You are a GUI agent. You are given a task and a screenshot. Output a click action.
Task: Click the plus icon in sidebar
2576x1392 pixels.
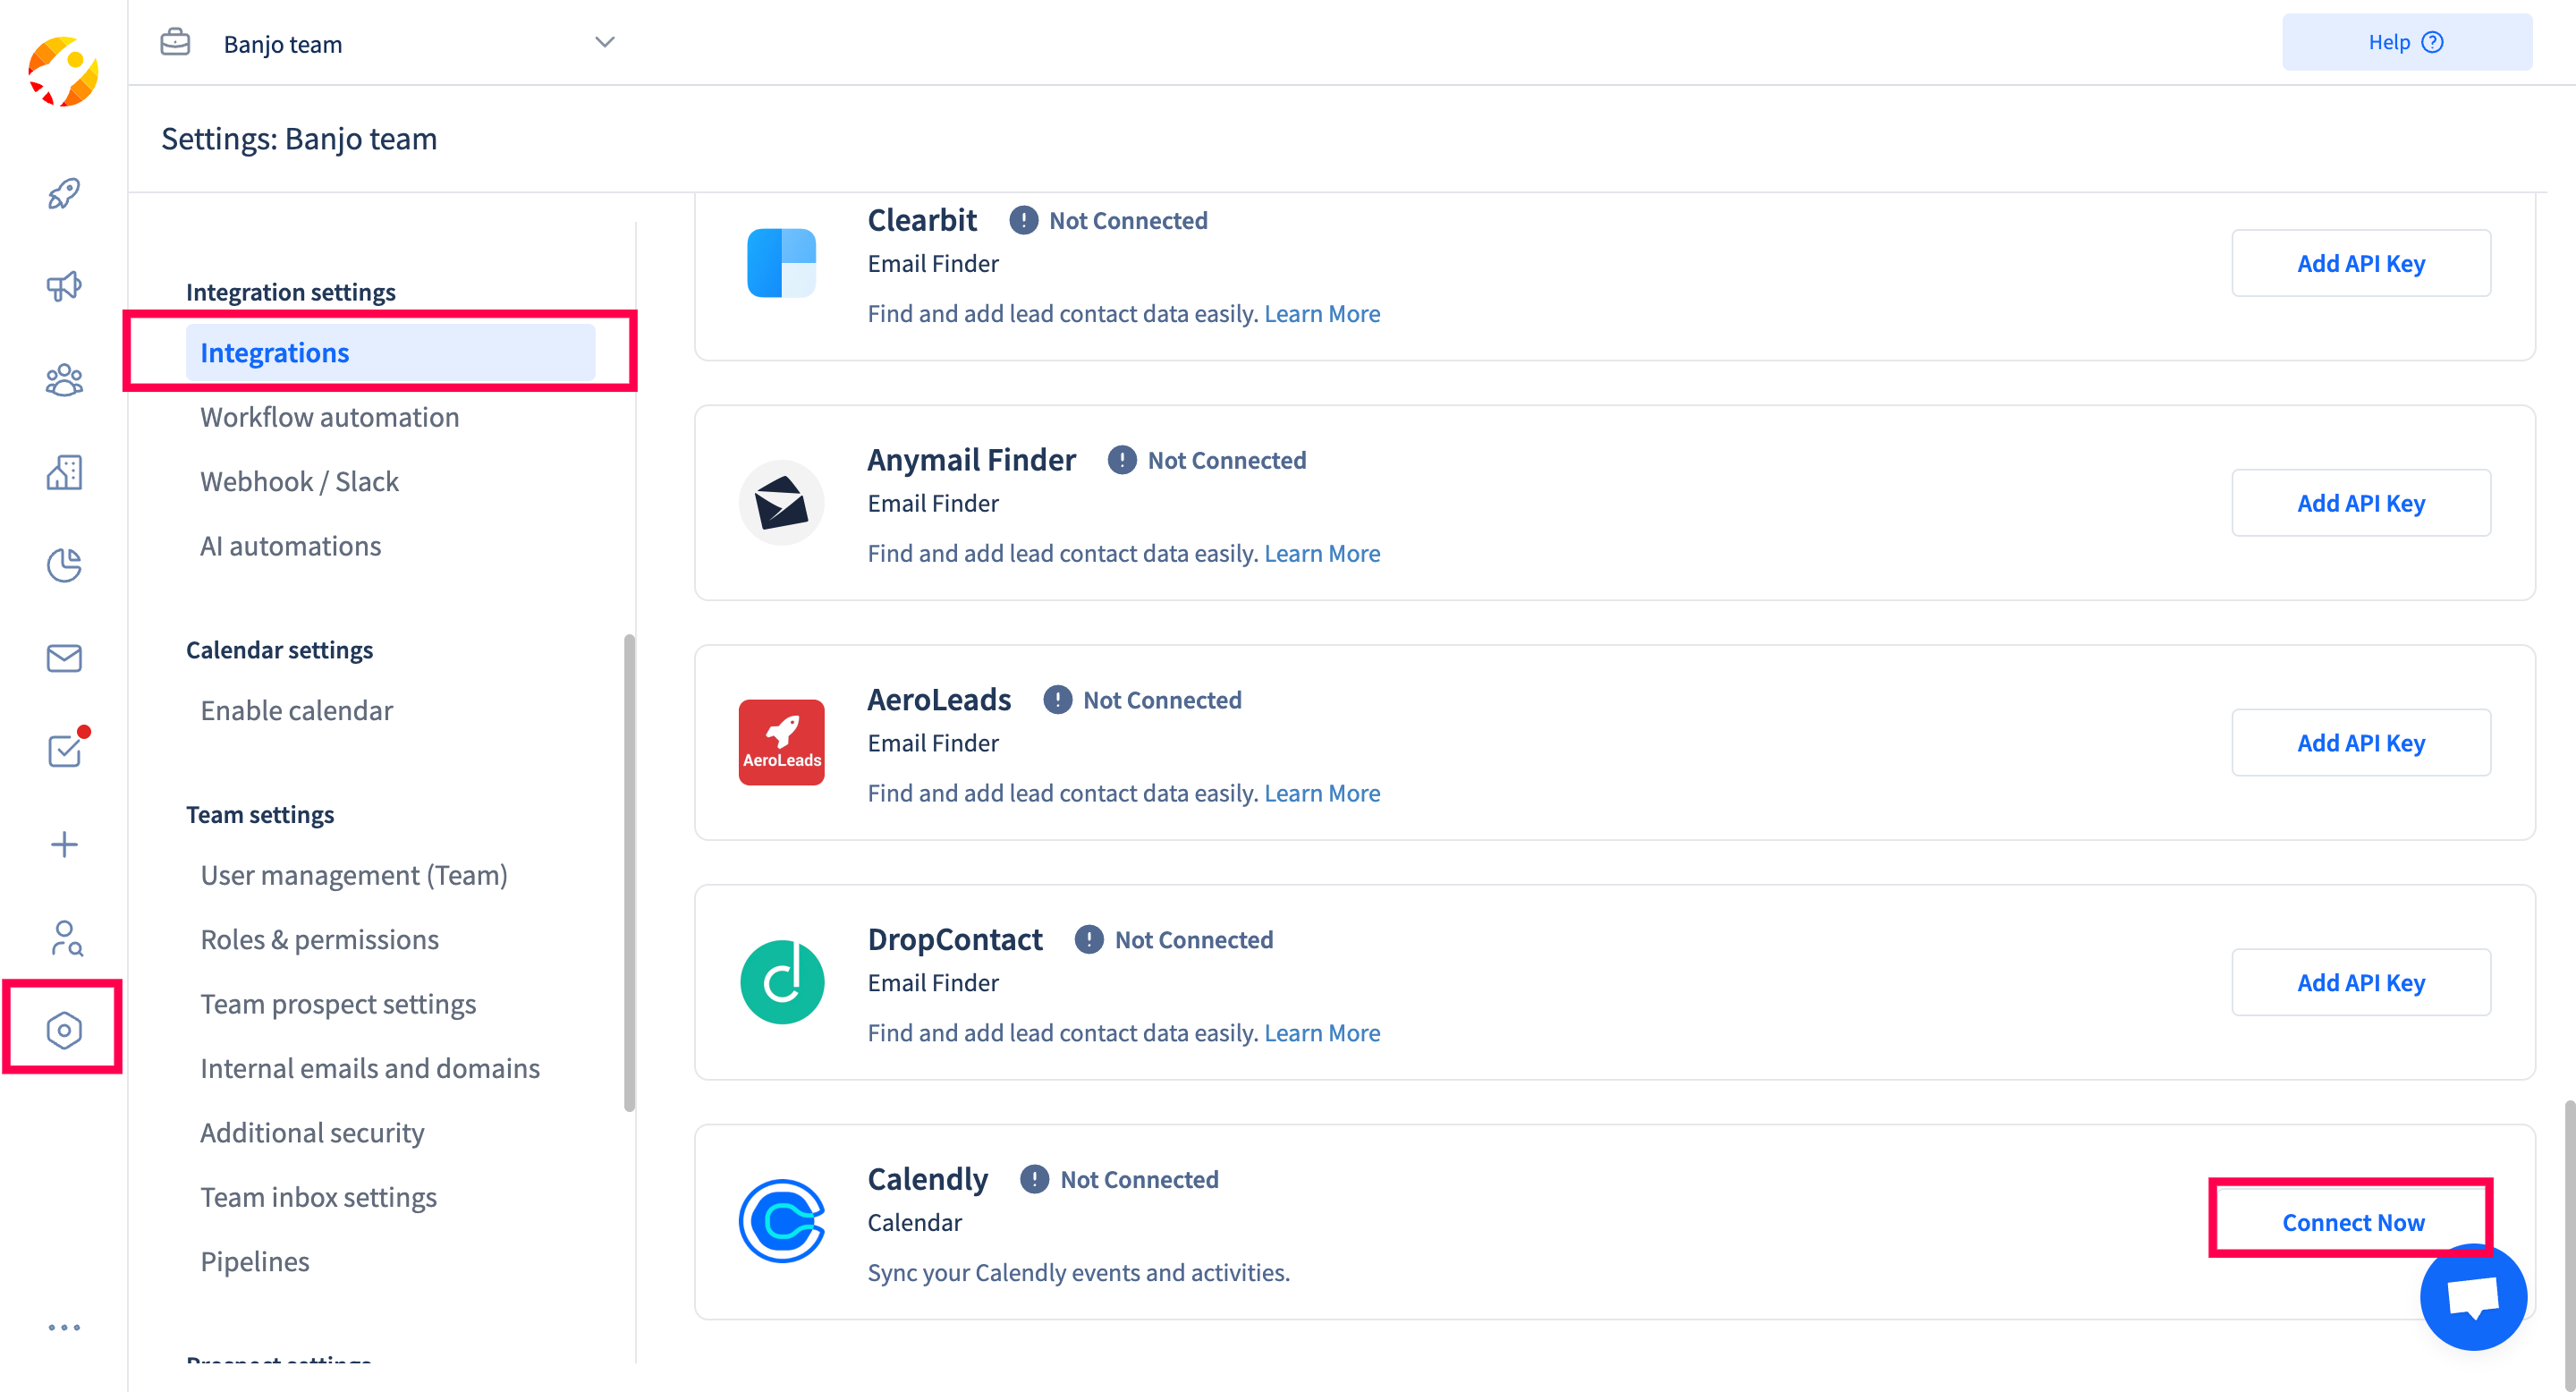pyautogui.click(x=64, y=844)
